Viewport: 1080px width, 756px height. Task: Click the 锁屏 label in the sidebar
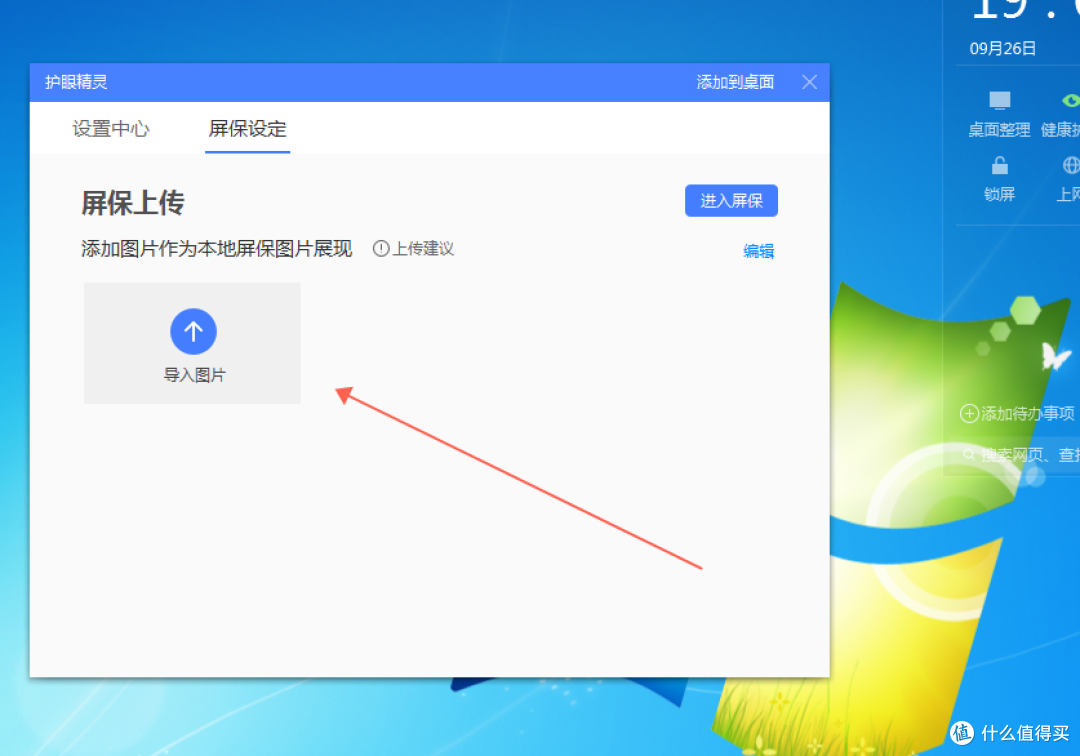(x=999, y=194)
